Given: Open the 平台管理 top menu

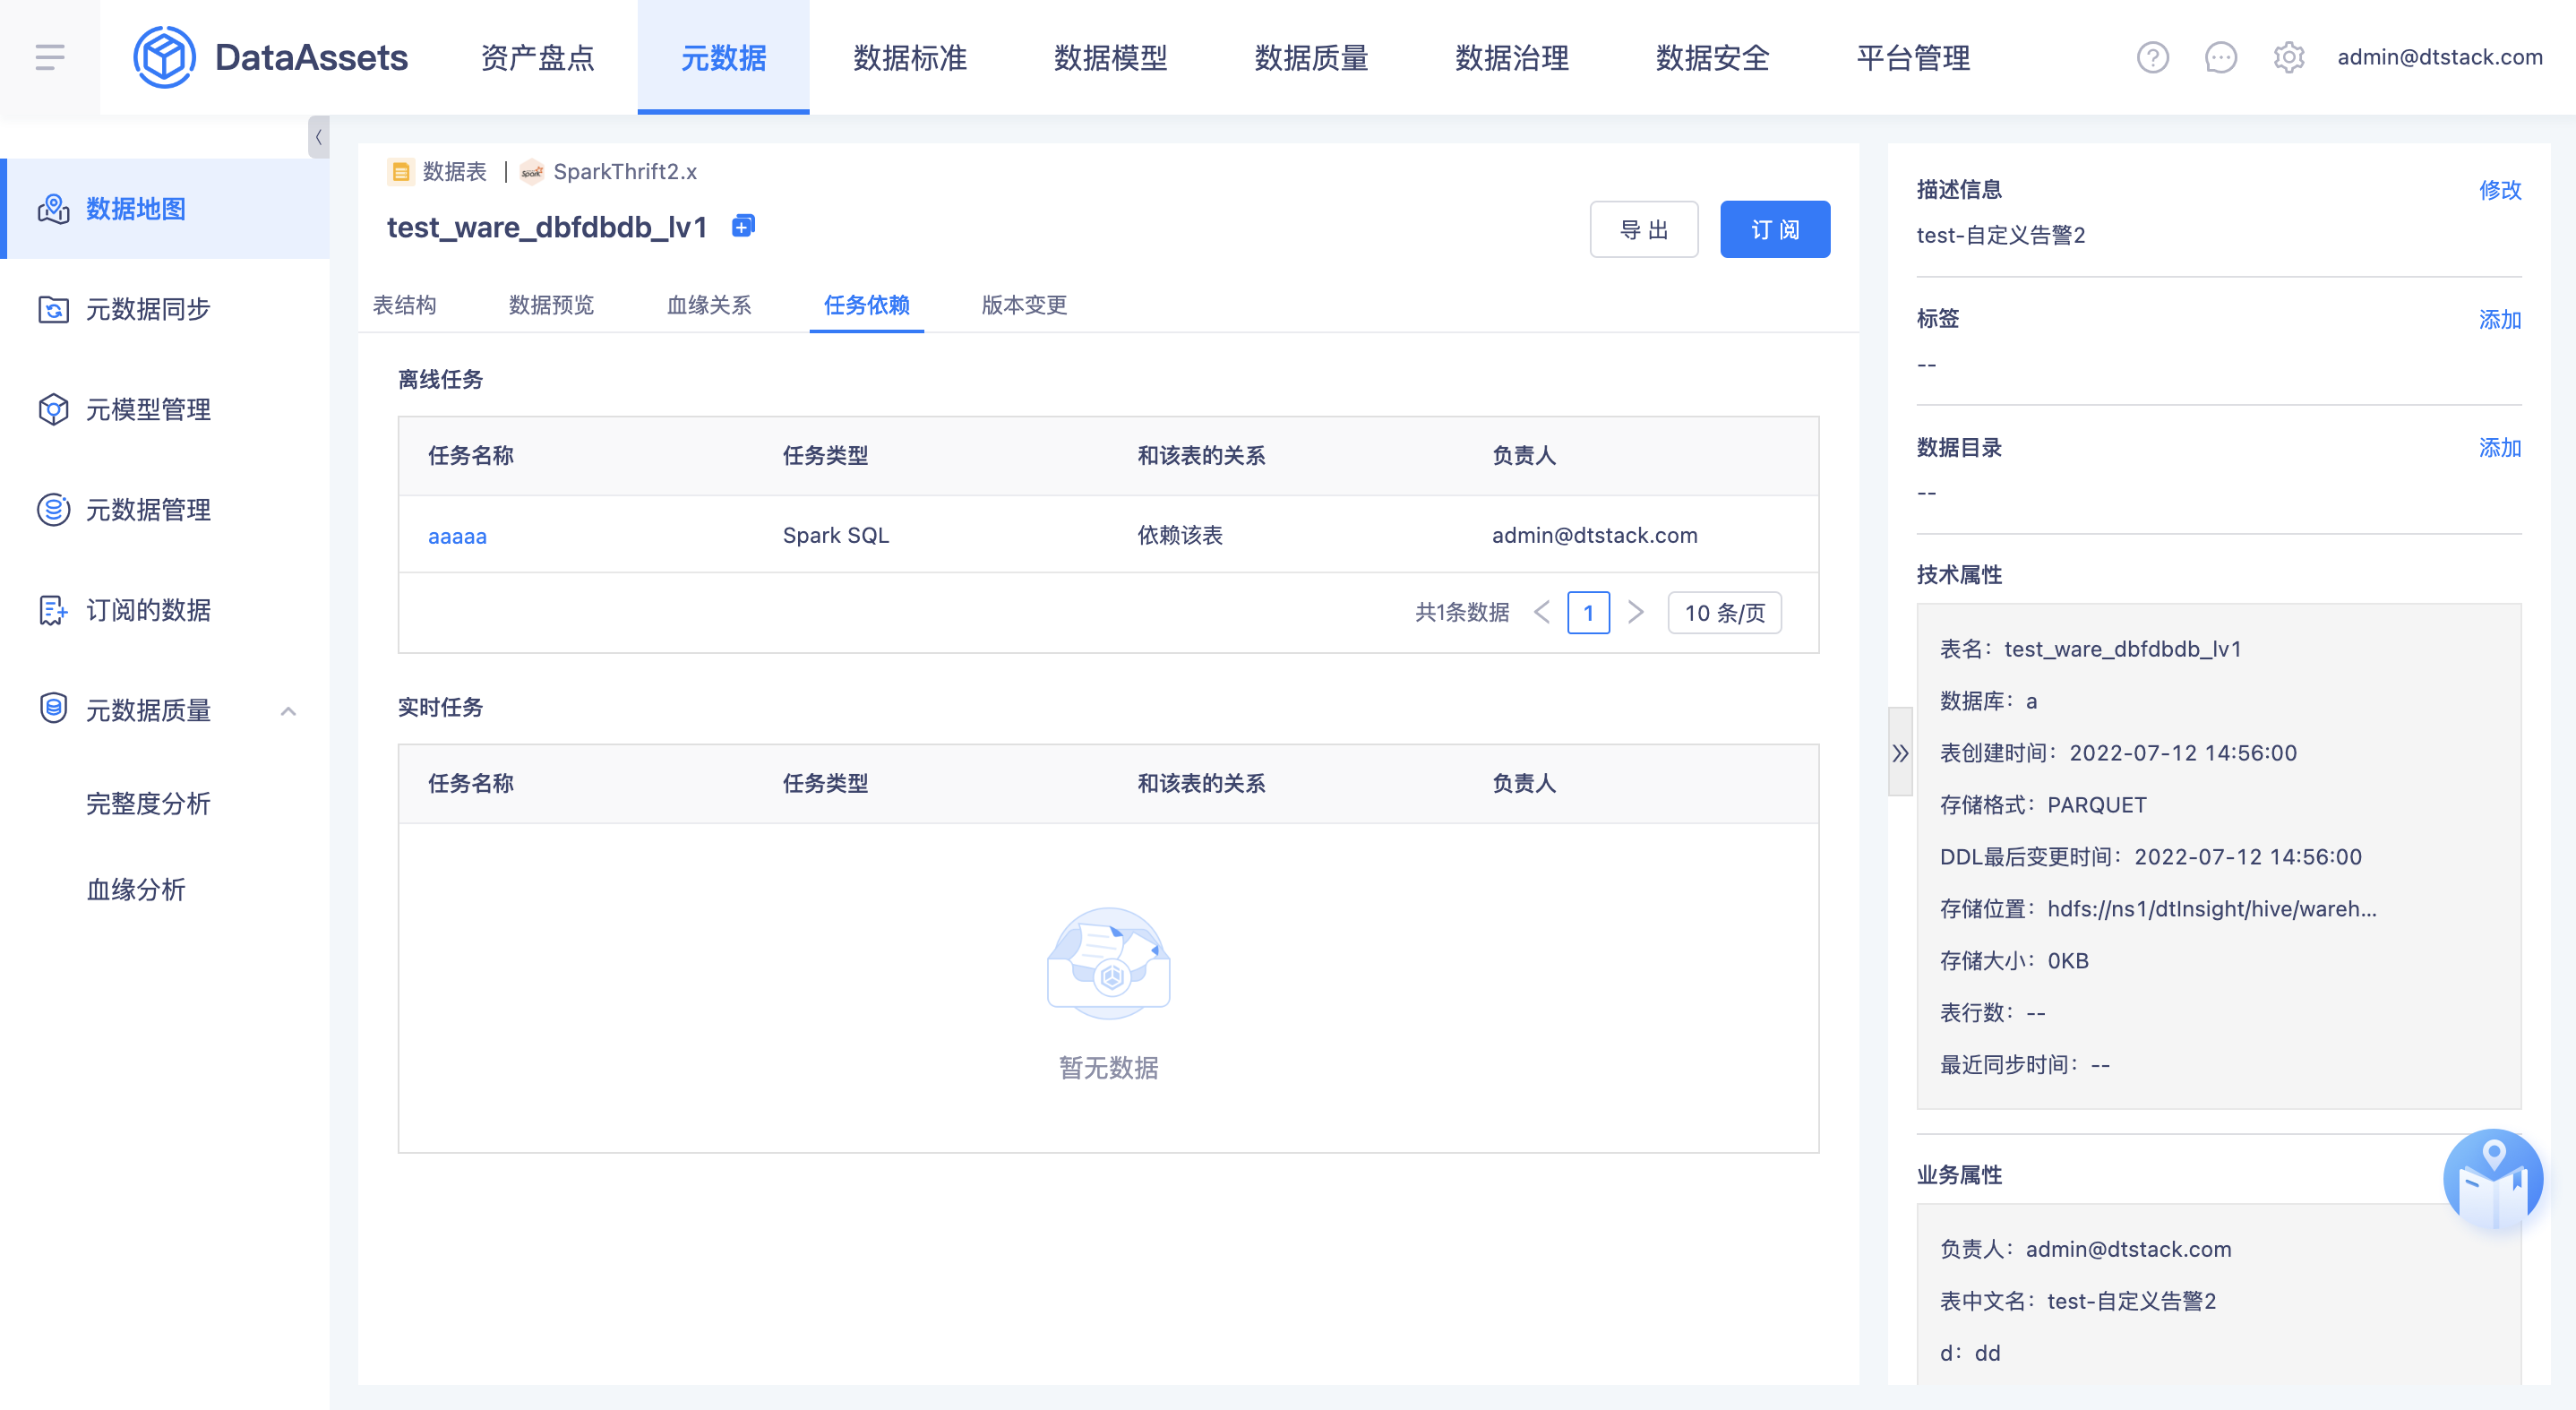Looking at the screenshot, I should coord(1912,57).
